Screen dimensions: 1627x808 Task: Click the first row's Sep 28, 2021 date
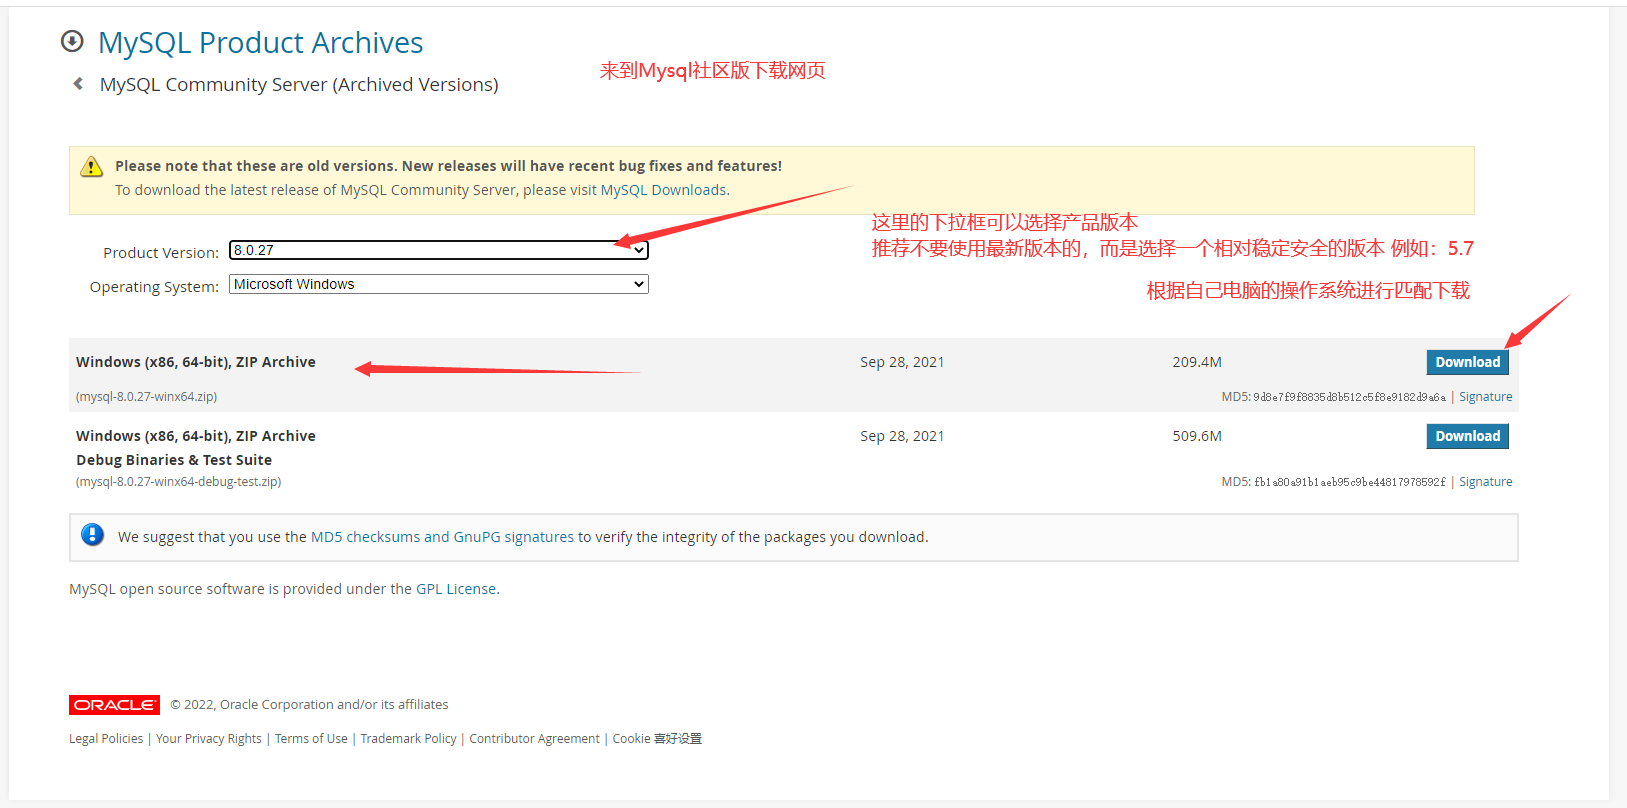[902, 362]
